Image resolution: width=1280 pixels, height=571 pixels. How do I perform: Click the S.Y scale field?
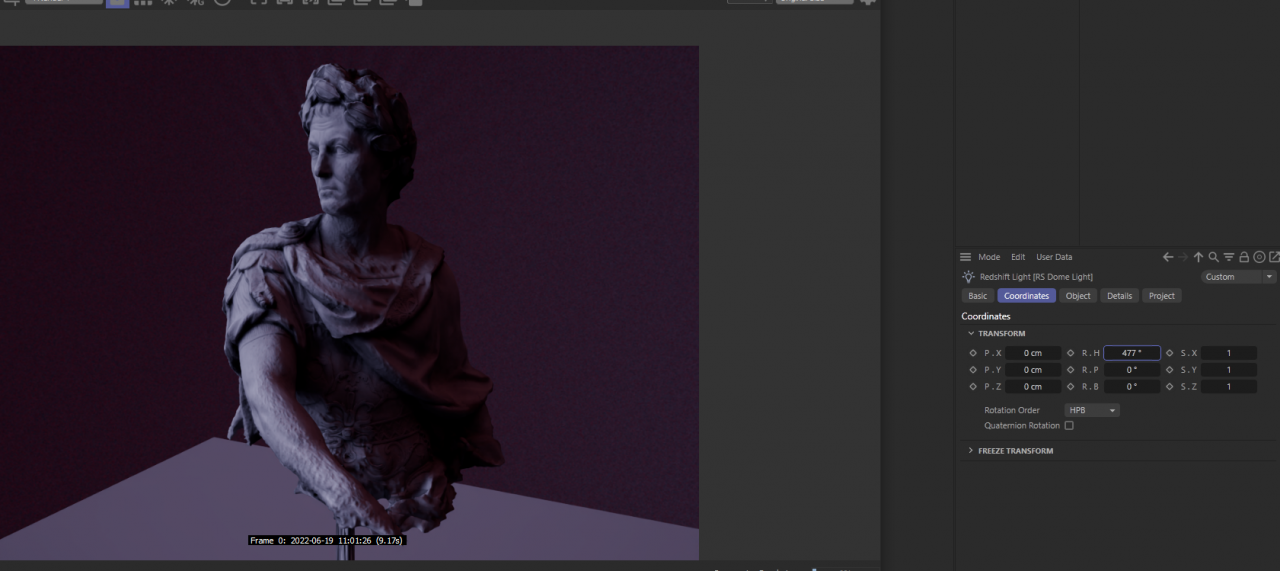[x=1229, y=370]
